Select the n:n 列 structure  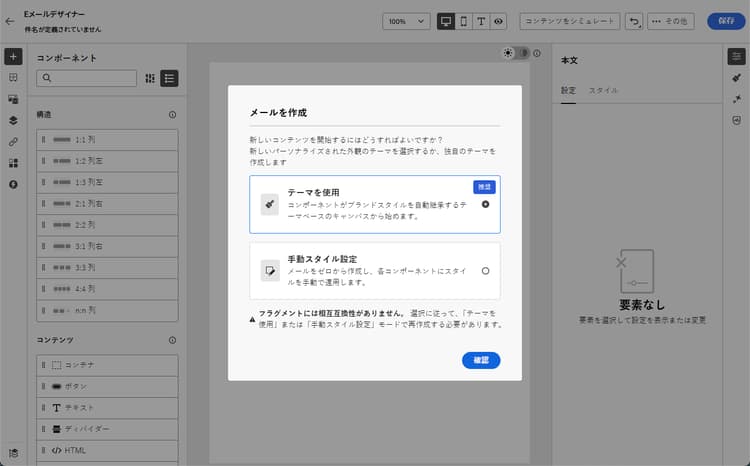(107, 311)
